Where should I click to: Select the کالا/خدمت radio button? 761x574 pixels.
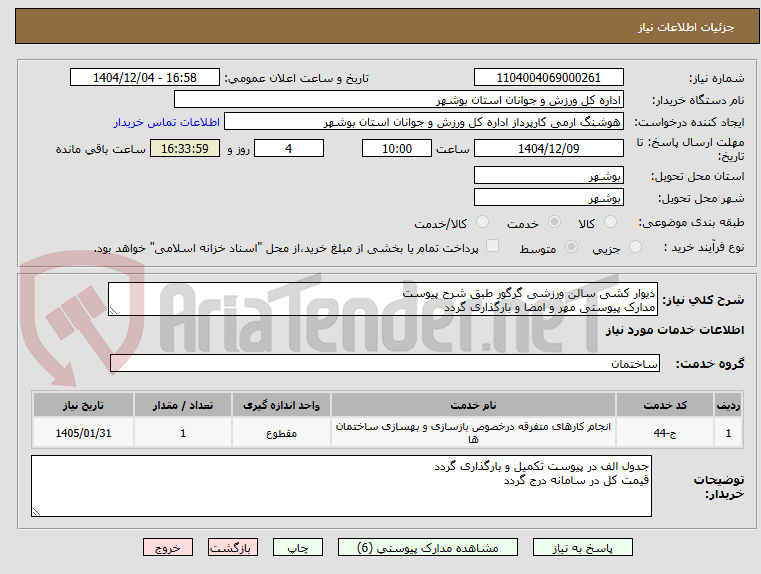tap(482, 222)
